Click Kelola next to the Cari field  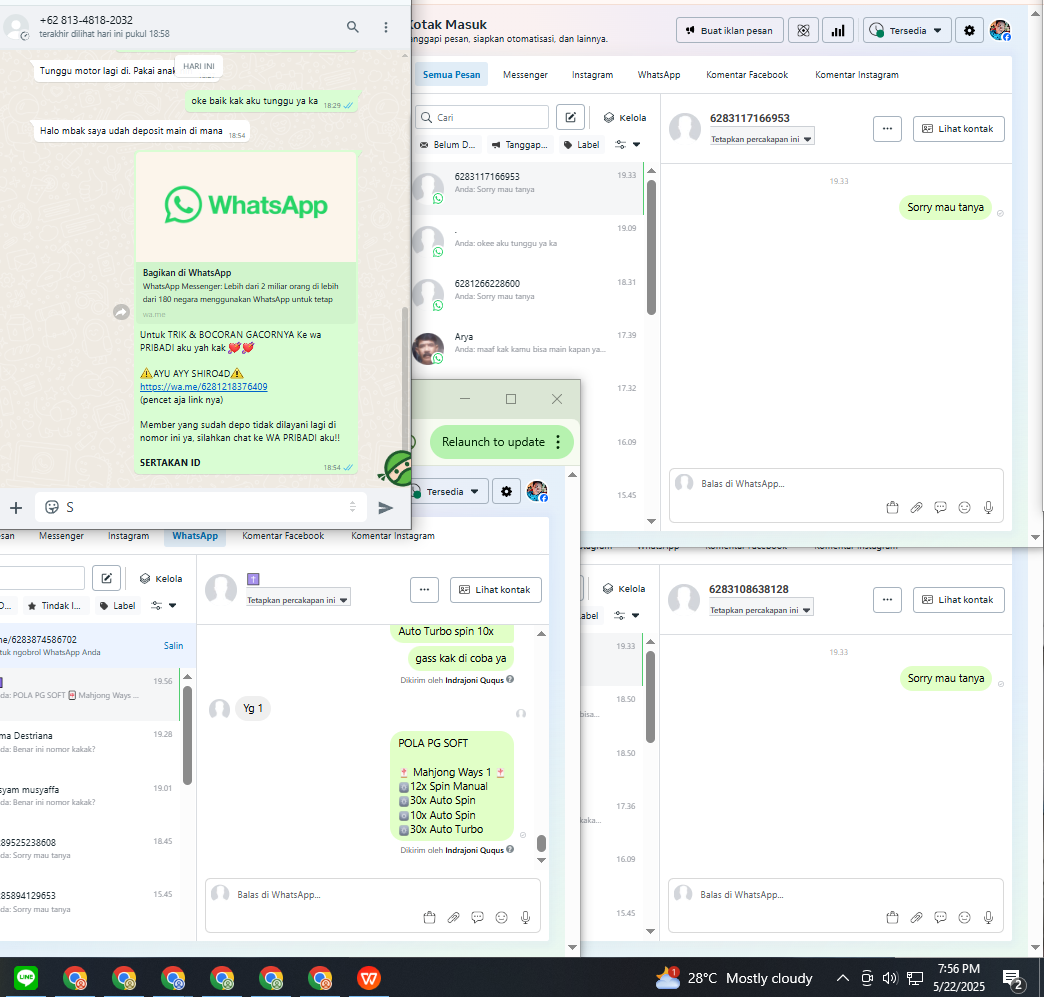coord(625,118)
